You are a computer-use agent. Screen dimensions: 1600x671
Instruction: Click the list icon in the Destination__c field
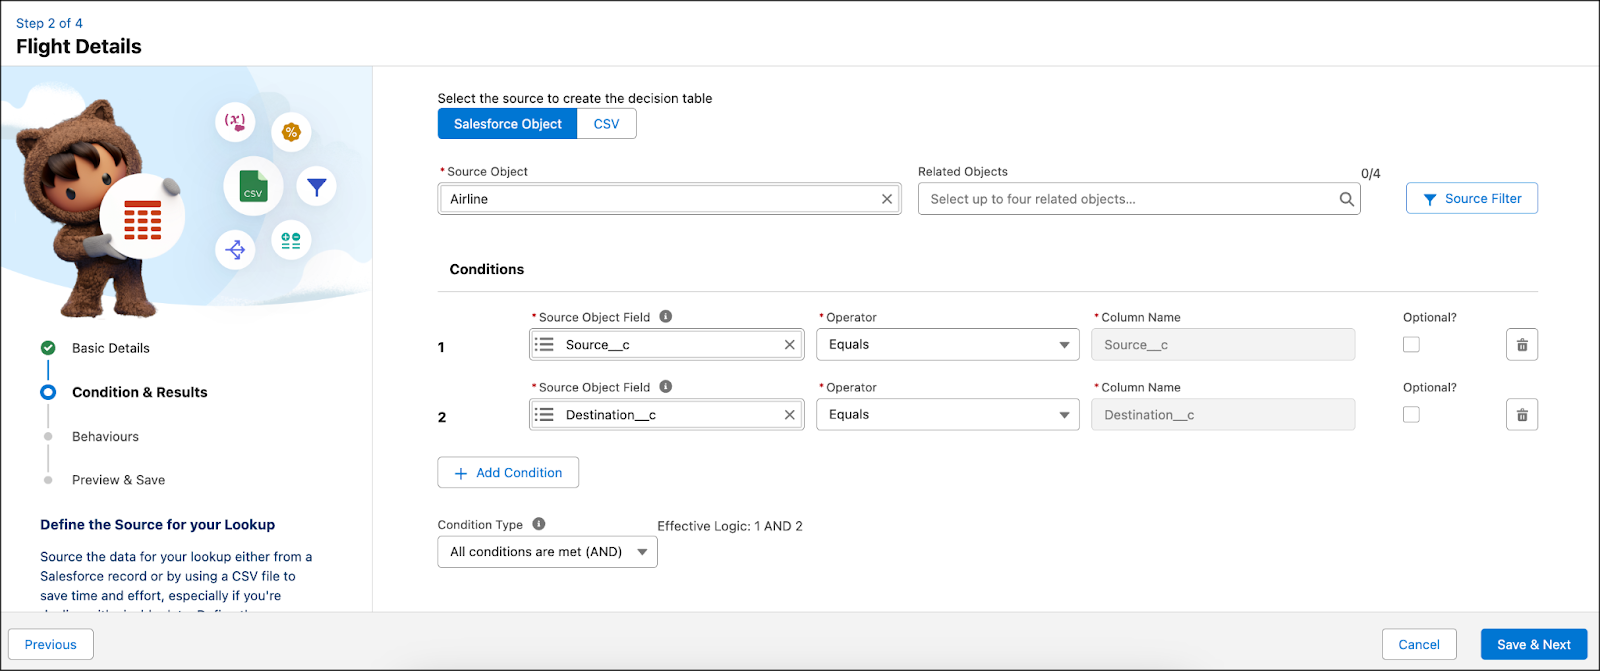(x=544, y=415)
